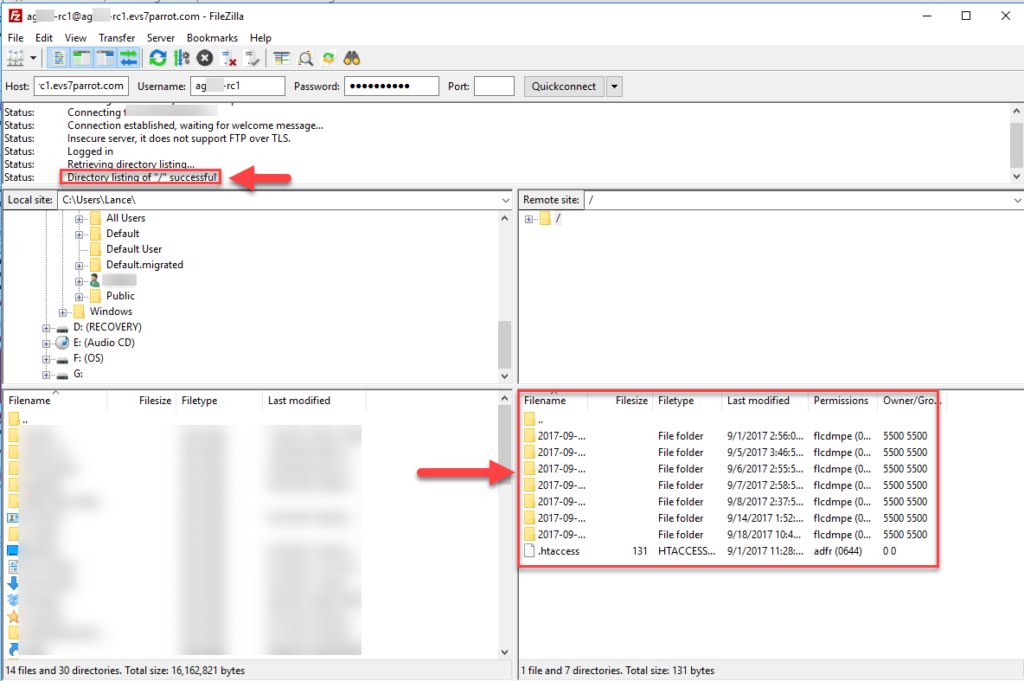The image size is (1024, 681).
Task: Click the Quickconnect button
Action: coord(564,86)
